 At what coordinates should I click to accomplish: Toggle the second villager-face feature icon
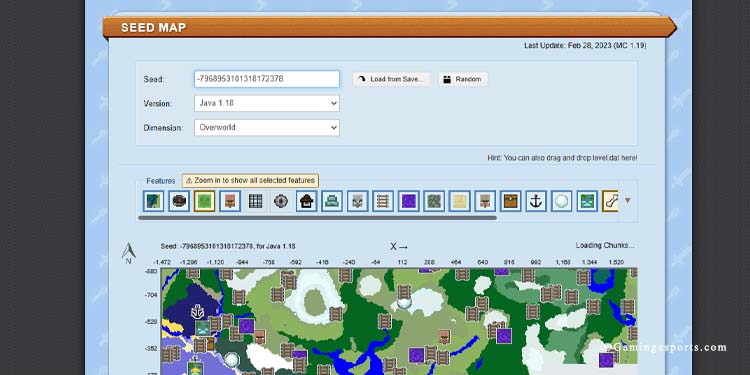click(x=485, y=201)
